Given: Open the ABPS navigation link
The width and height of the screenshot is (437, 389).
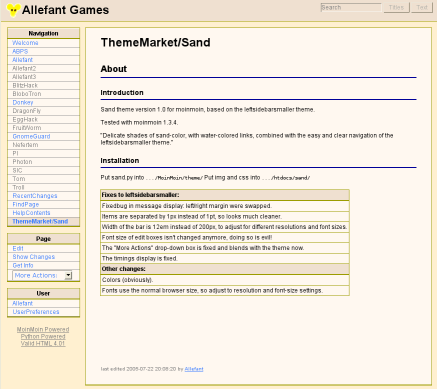Looking at the screenshot, I should [20, 52].
